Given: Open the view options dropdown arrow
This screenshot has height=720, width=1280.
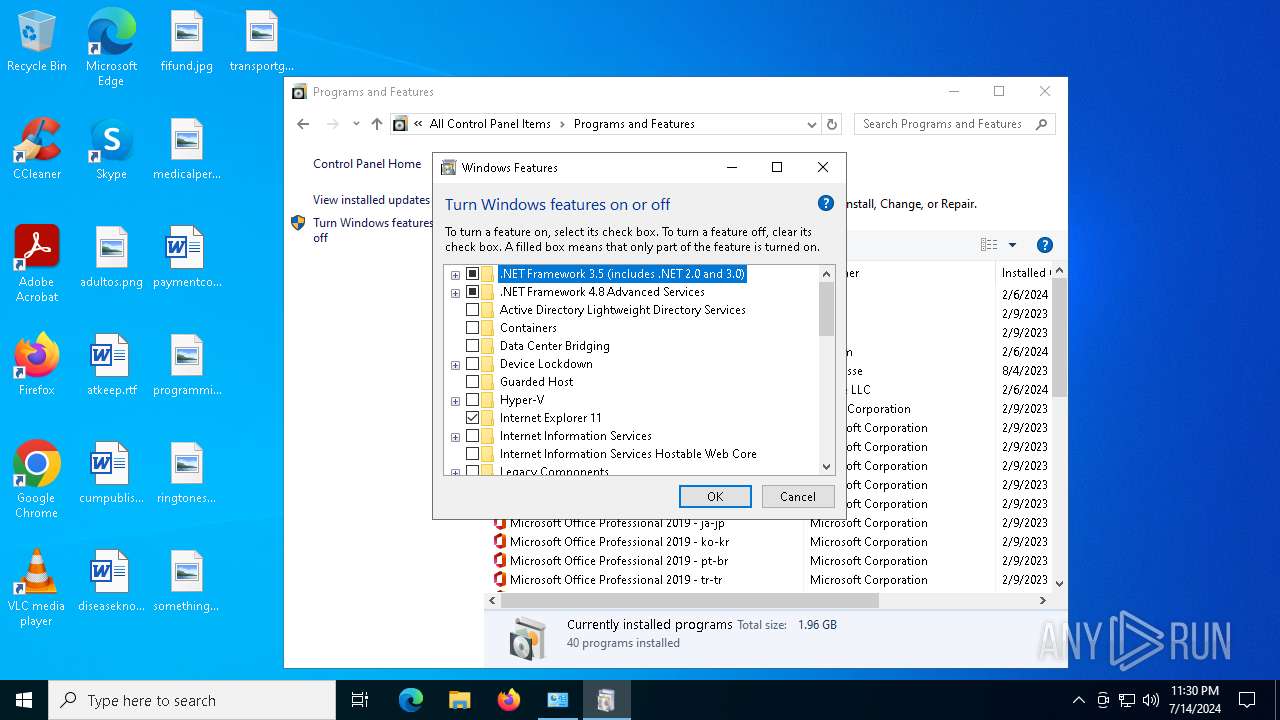Looking at the screenshot, I should tap(1012, 245).
